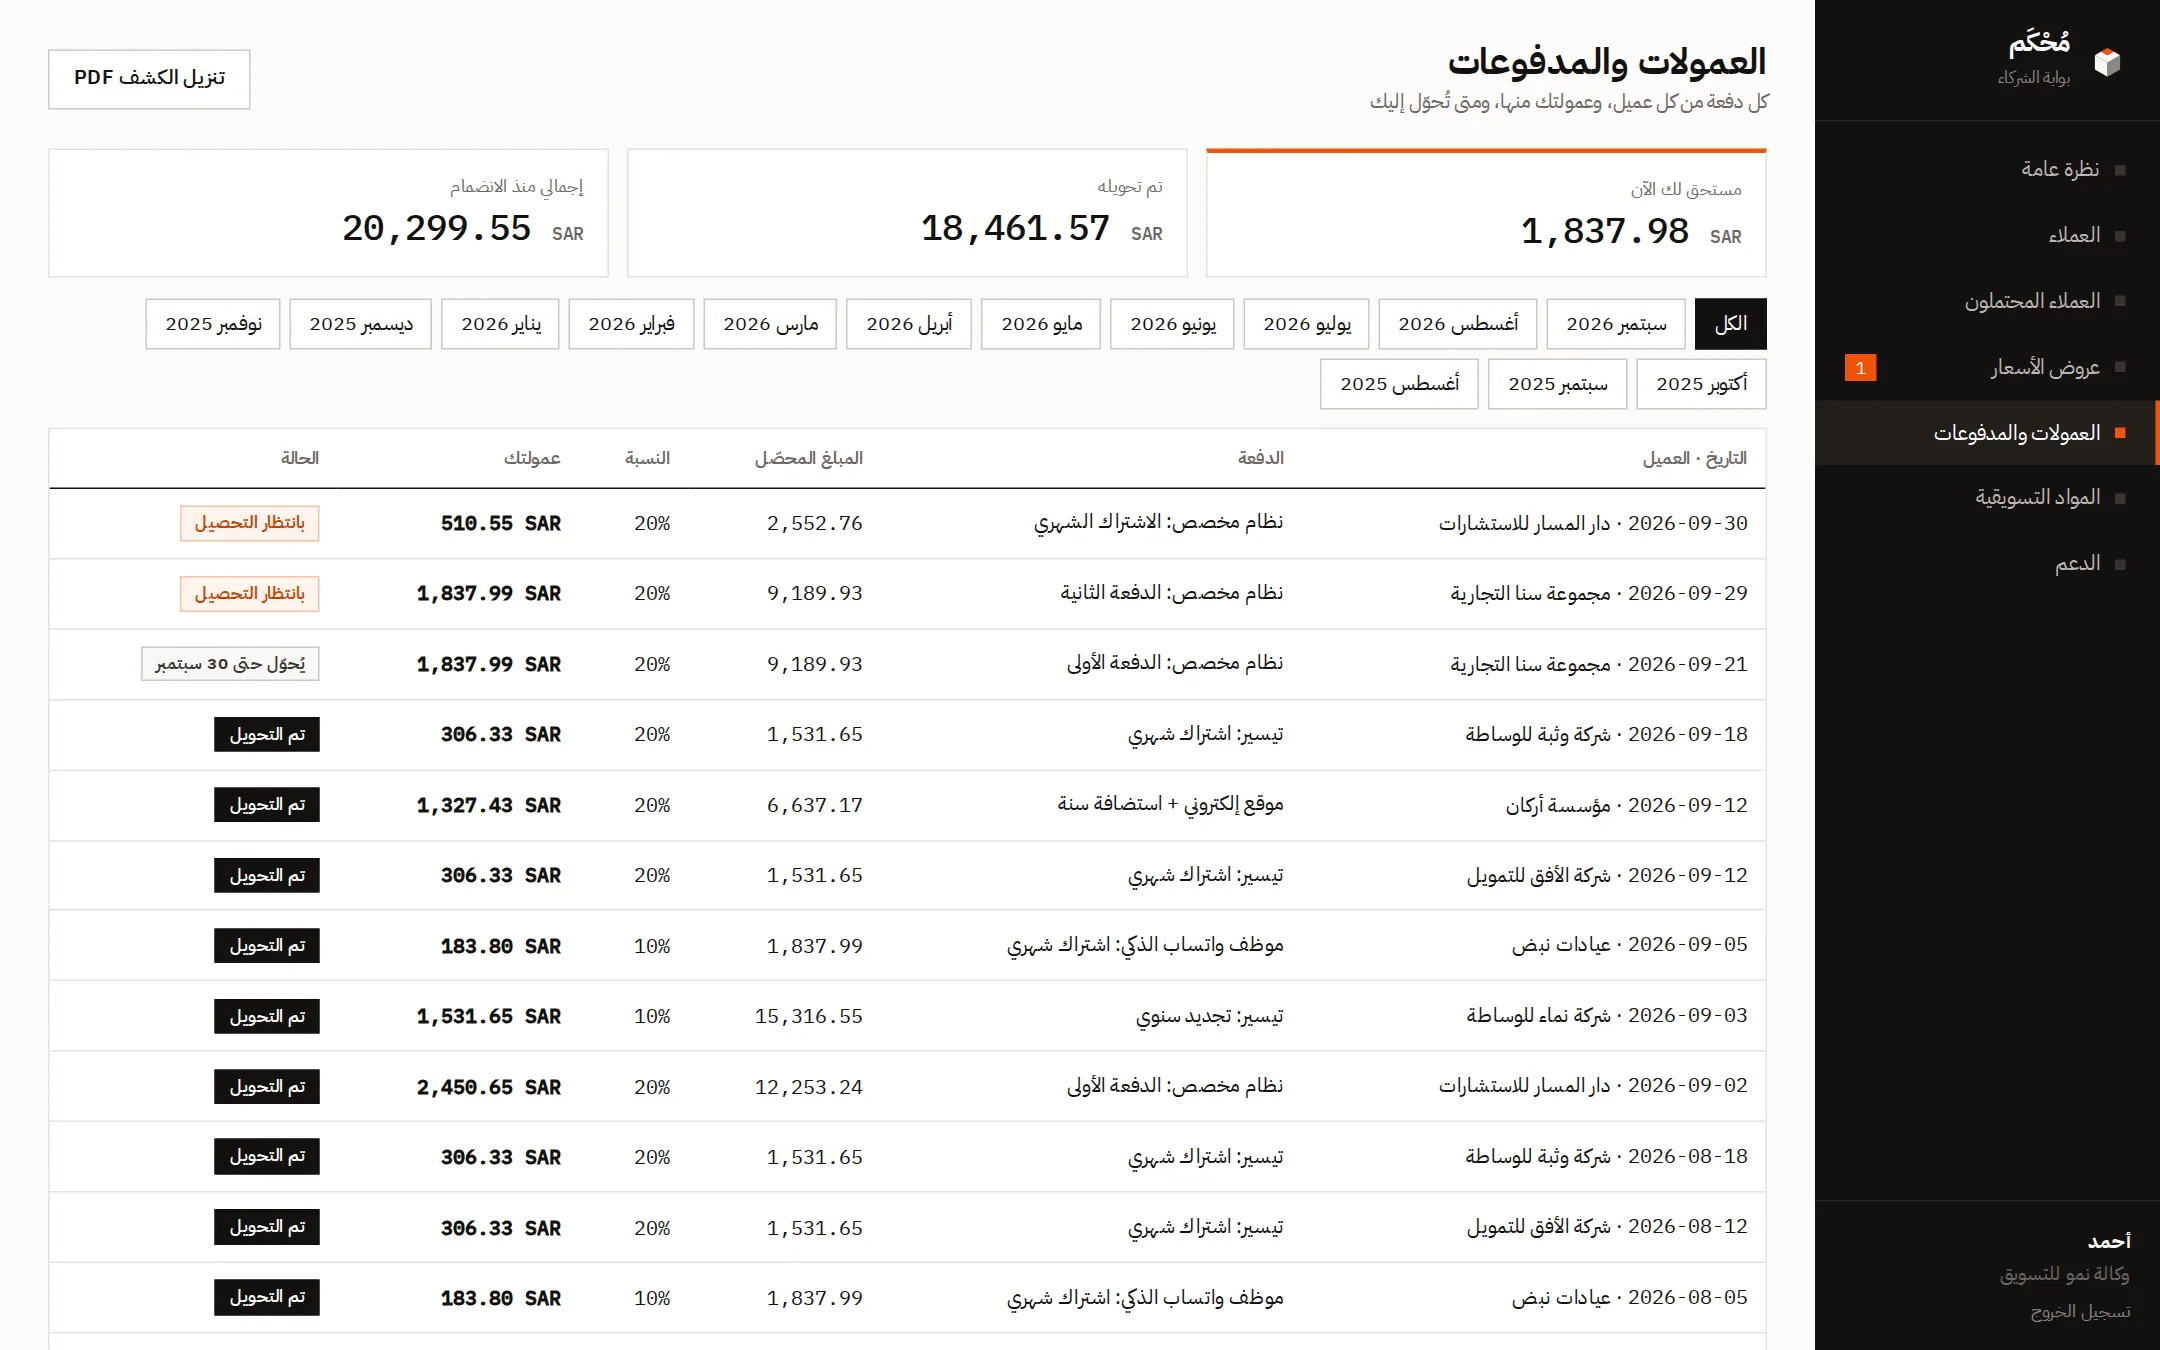Click بانتظار التحصيل badge on 2026-09-30 row

pyautogui.click(x=250, y=523)
